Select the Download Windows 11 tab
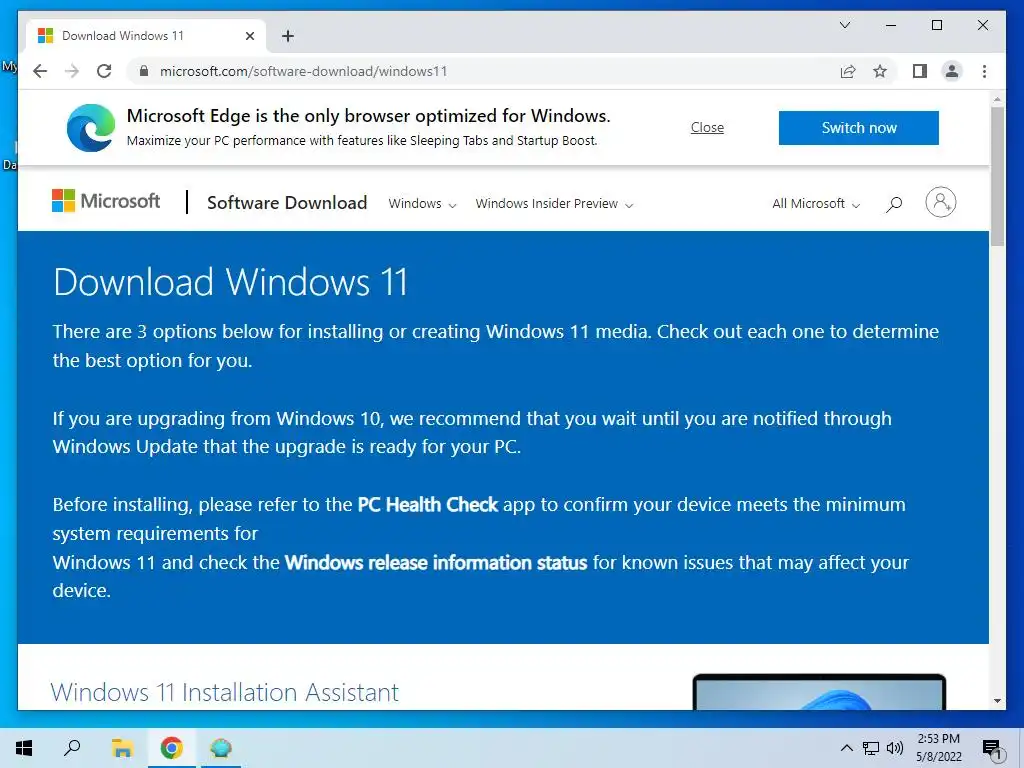Screen dimensions: 1024x768 145,36
